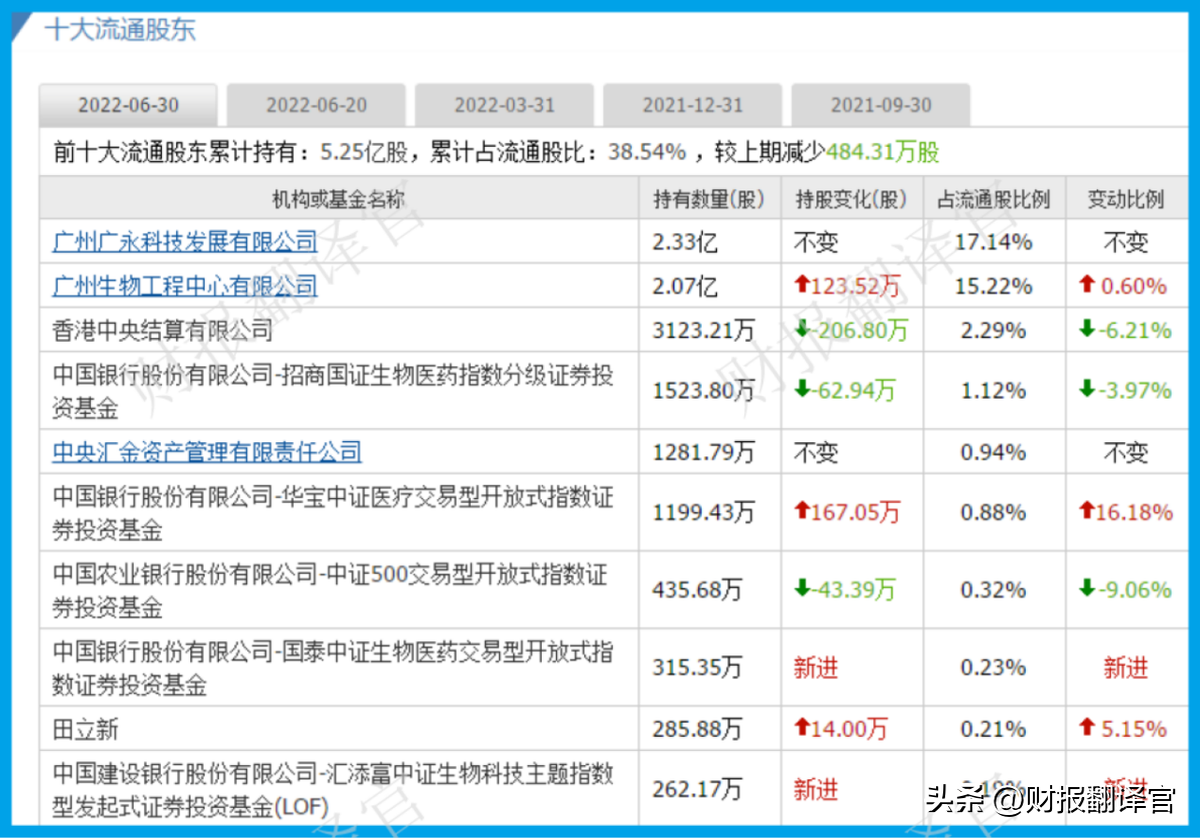
Task: Click the 17.14% share ratio cell
Action: click(x=994, y=242)
